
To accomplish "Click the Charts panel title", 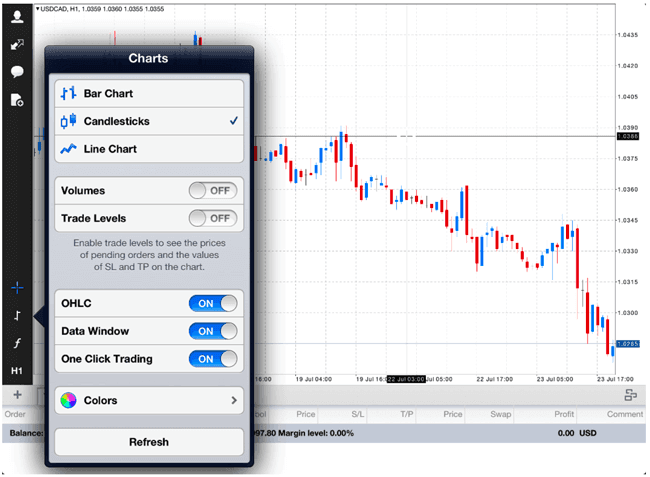I will [148, 58].
